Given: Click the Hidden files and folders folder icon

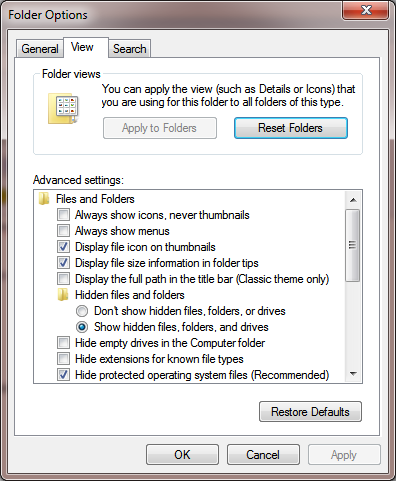Looking at the screenshot, I should [x=63, y=295].
